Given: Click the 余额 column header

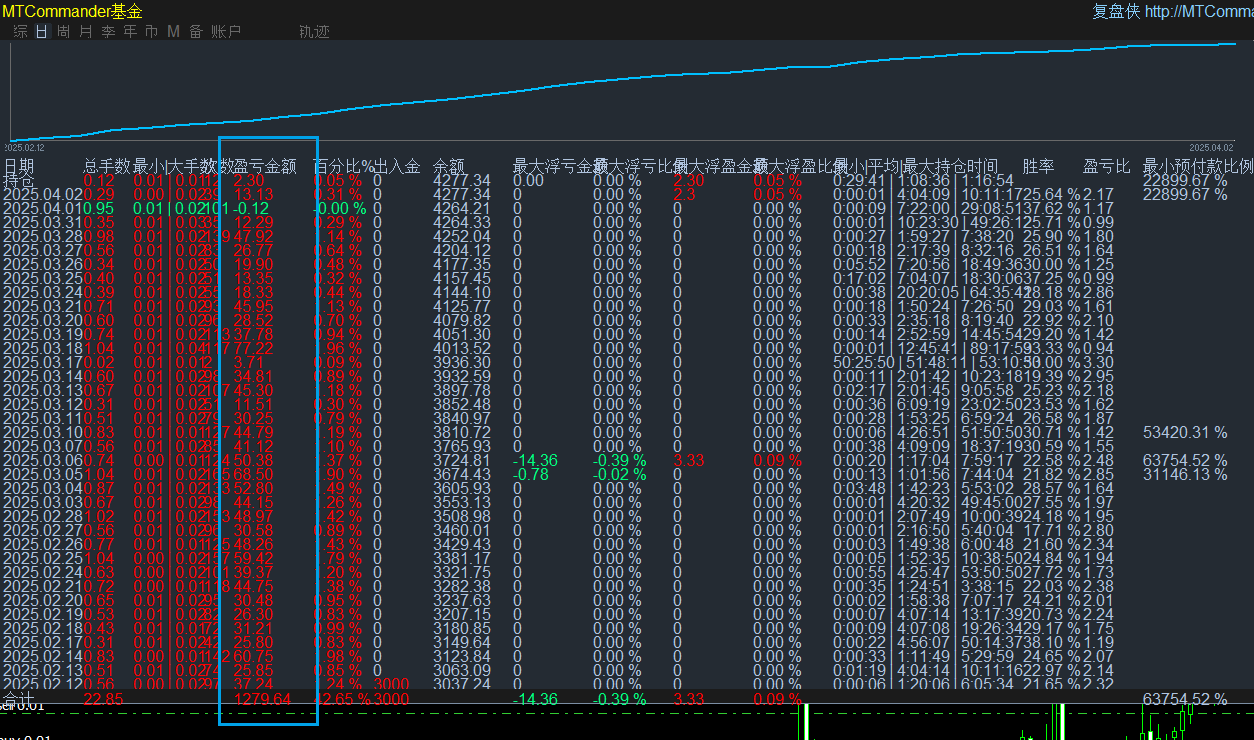Looking at the screenshot, I should click(x=449, y=166).
